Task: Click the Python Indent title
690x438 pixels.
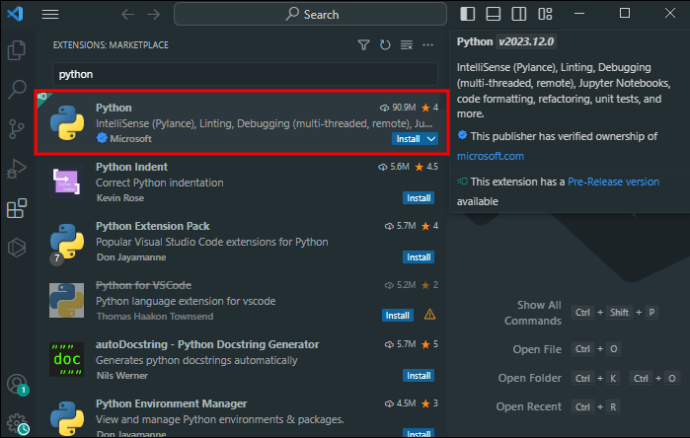Action: point(132,167)
